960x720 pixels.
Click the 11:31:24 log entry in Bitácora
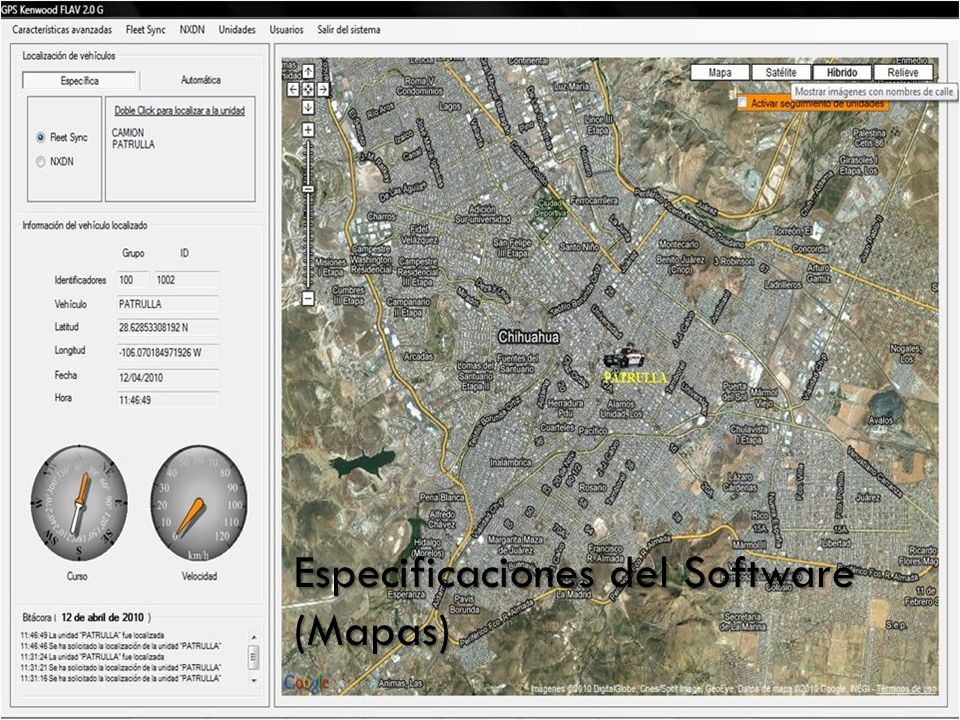92,657
